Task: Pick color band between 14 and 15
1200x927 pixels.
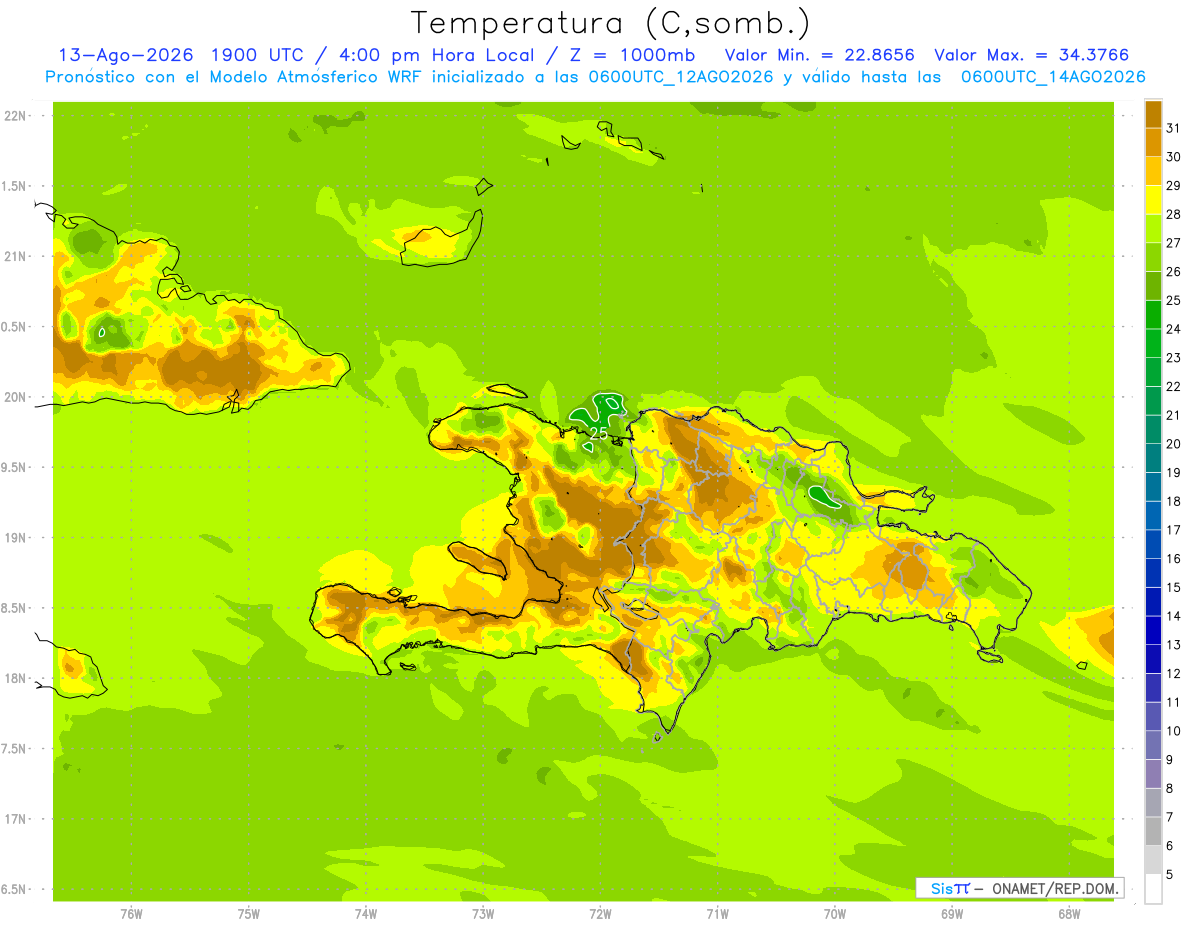Action: pos(1153,602)
